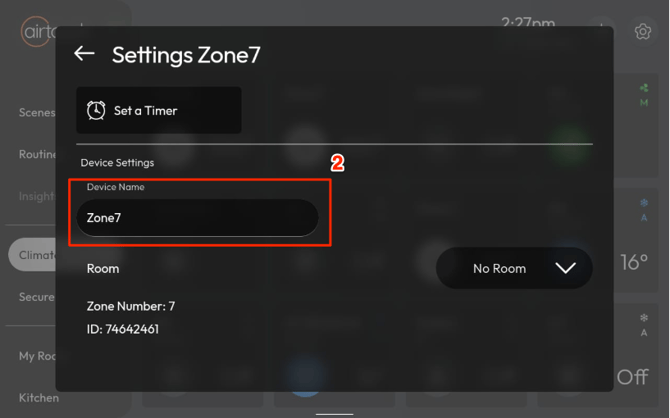Click the green fan mode icon
Viewport: 670px width, 418px height.
pyautogui.click(x=644, y=89)
